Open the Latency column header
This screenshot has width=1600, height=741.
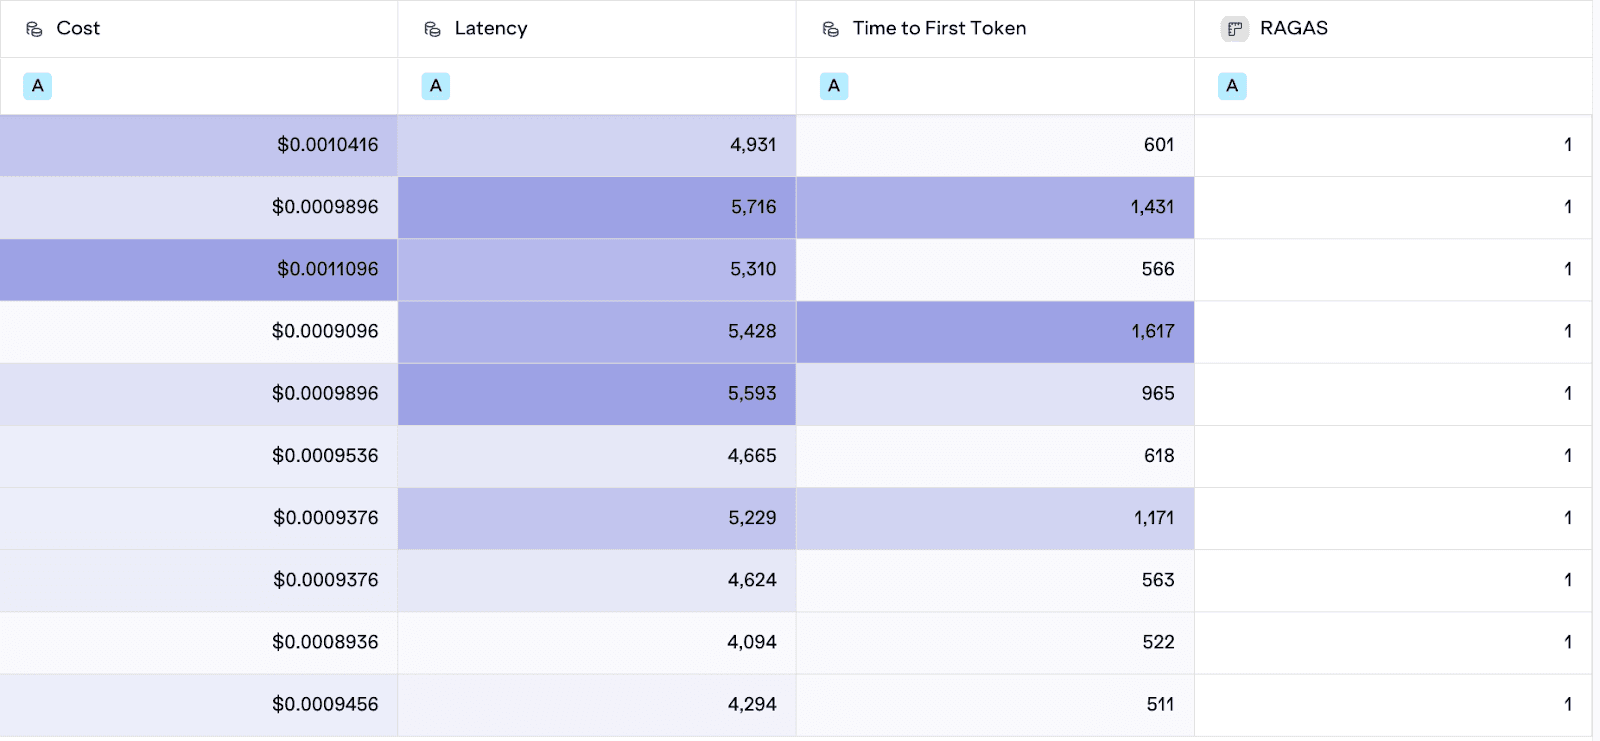pos(597,29)
